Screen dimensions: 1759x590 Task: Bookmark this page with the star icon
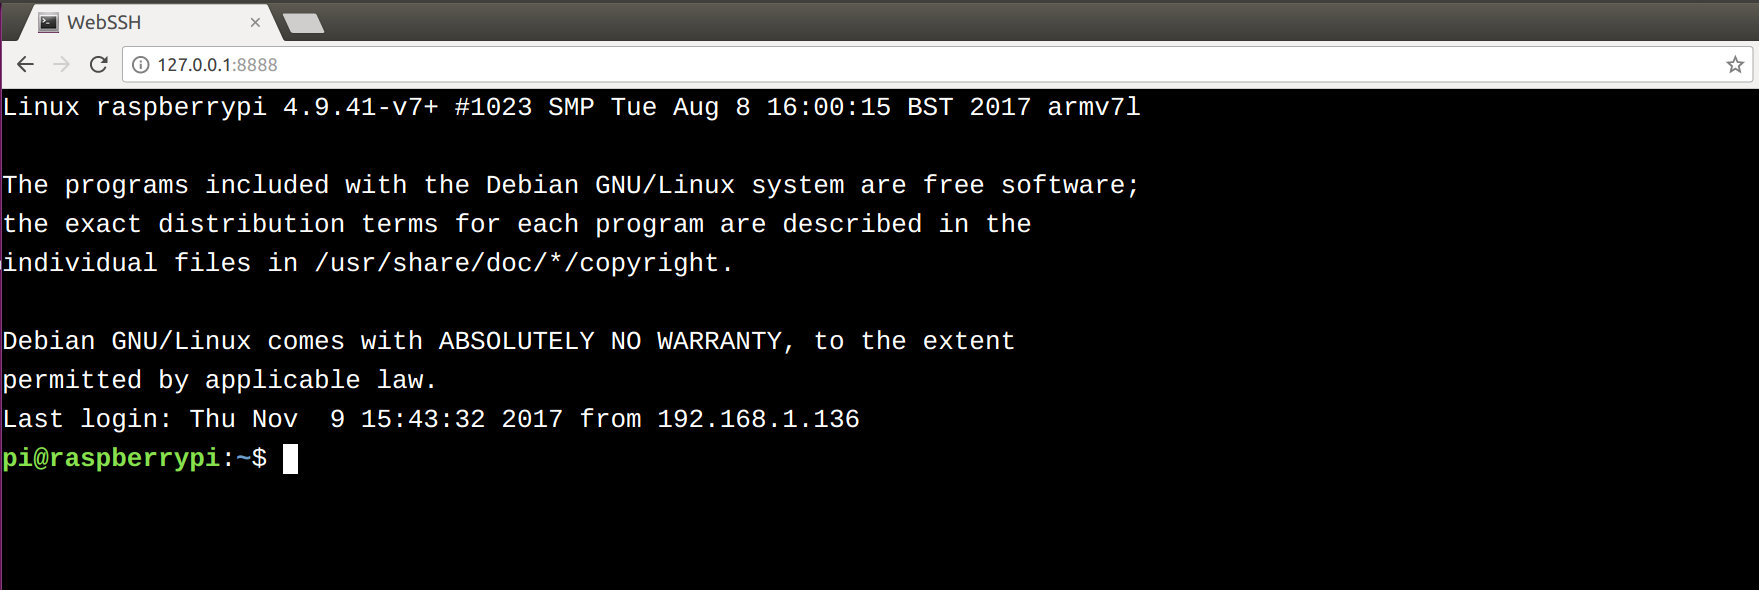point(1735,65)
